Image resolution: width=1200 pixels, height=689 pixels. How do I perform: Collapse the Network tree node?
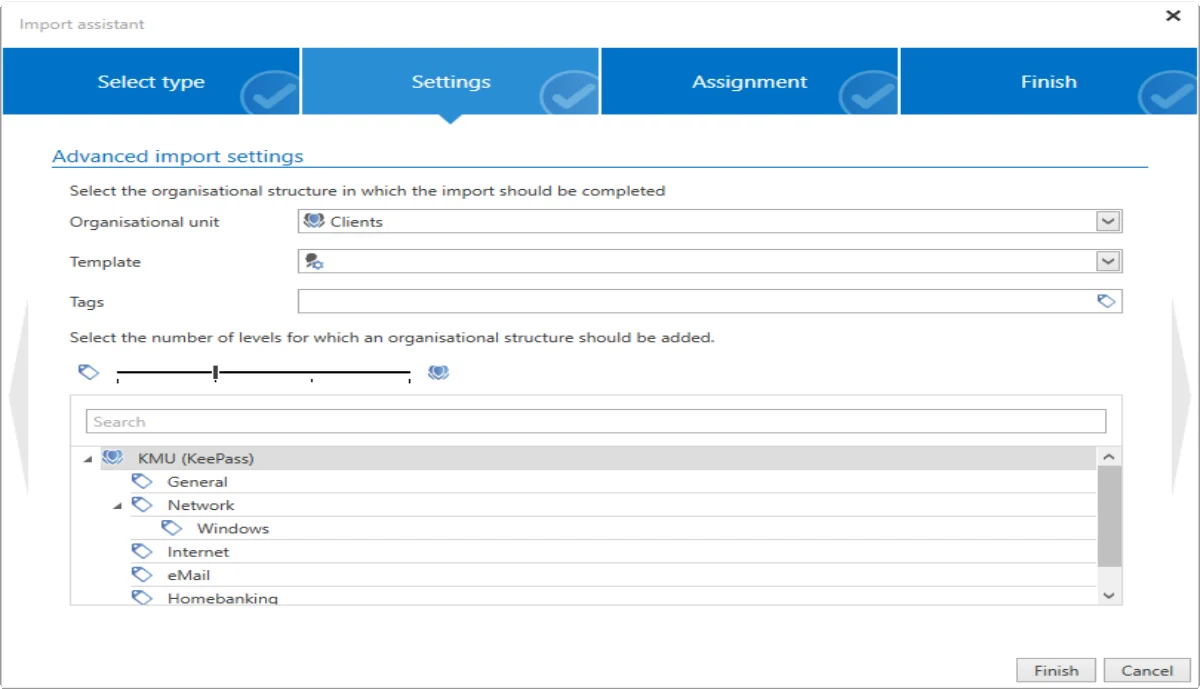[x=118, y=506]
